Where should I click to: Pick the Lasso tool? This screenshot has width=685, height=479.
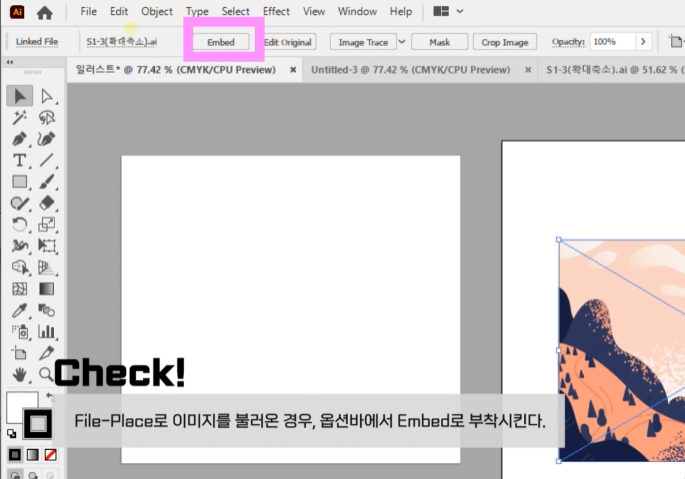point(47,118)
